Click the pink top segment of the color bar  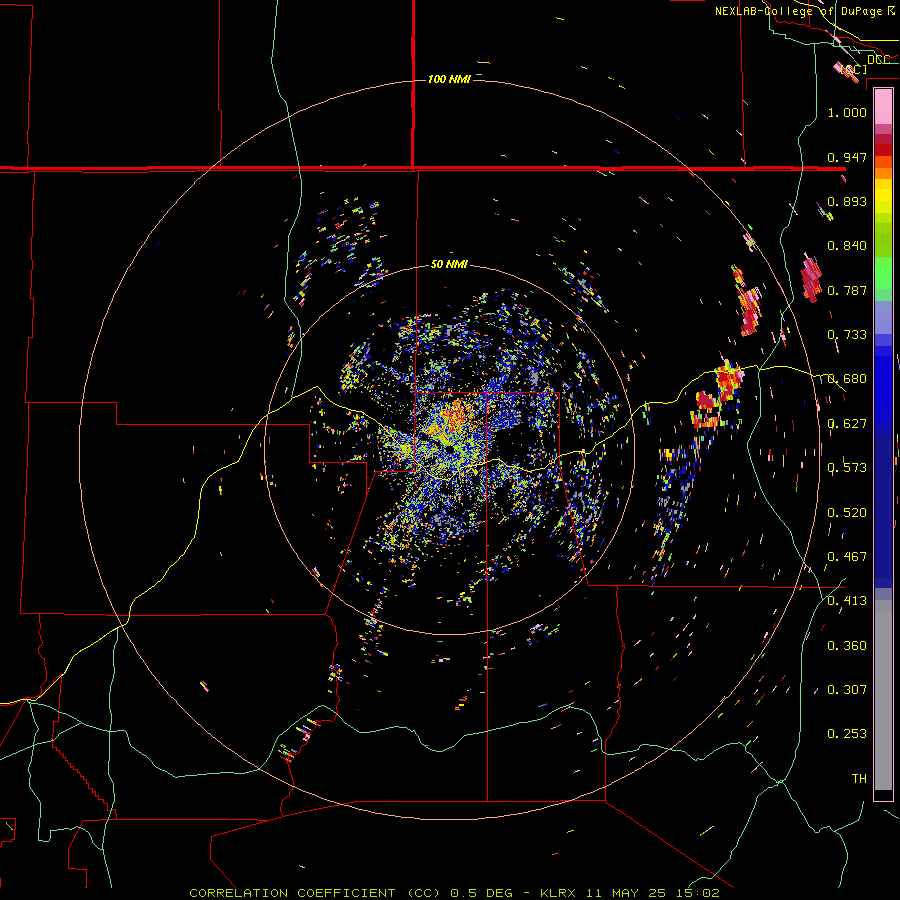[x=883, y=107]
